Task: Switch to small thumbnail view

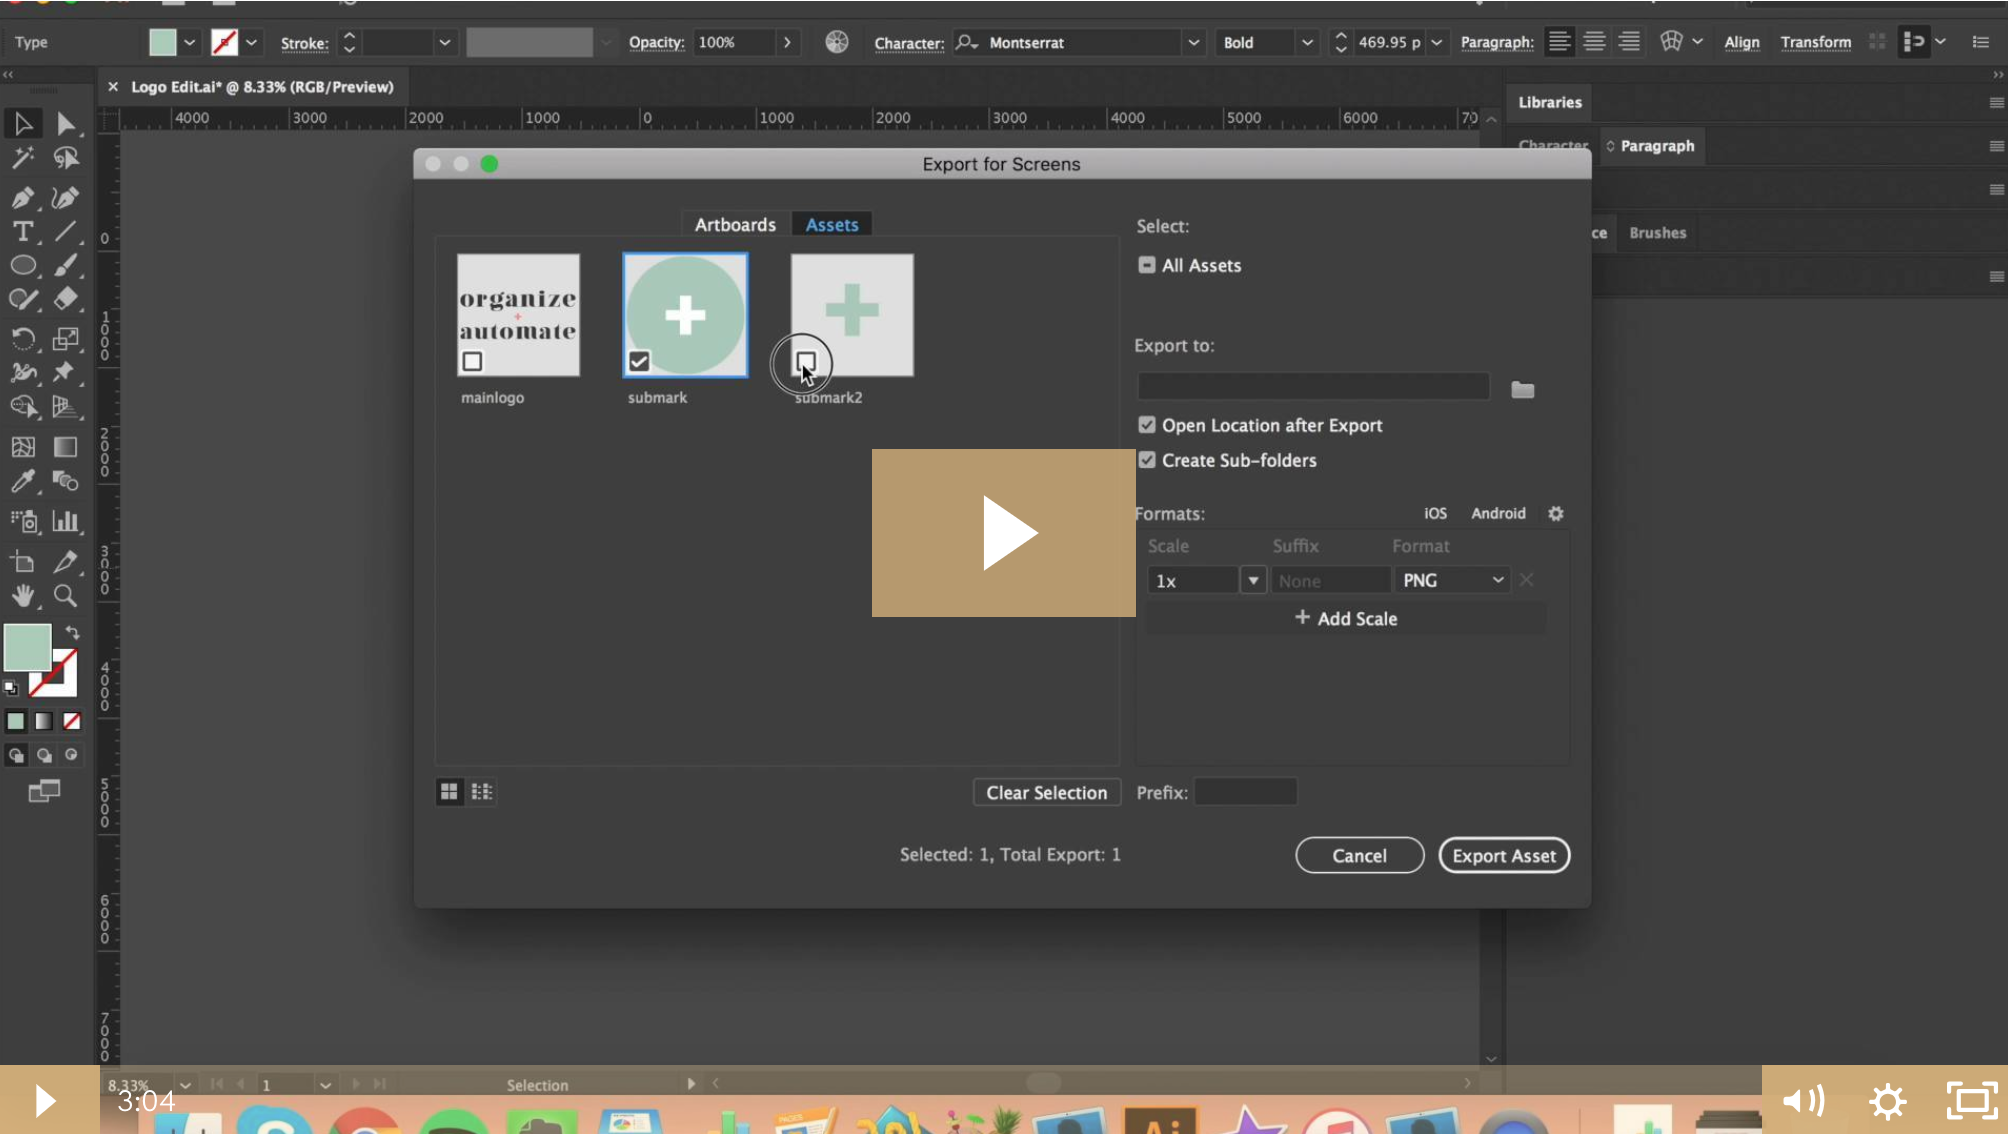Action: pos(482,792)
